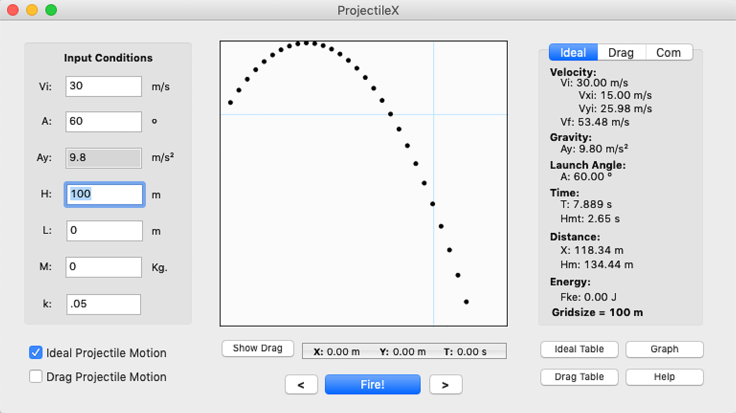The height and width of the screenshot is (413, 736).
Task: Click the mass M input field
Action: (104, 267)
